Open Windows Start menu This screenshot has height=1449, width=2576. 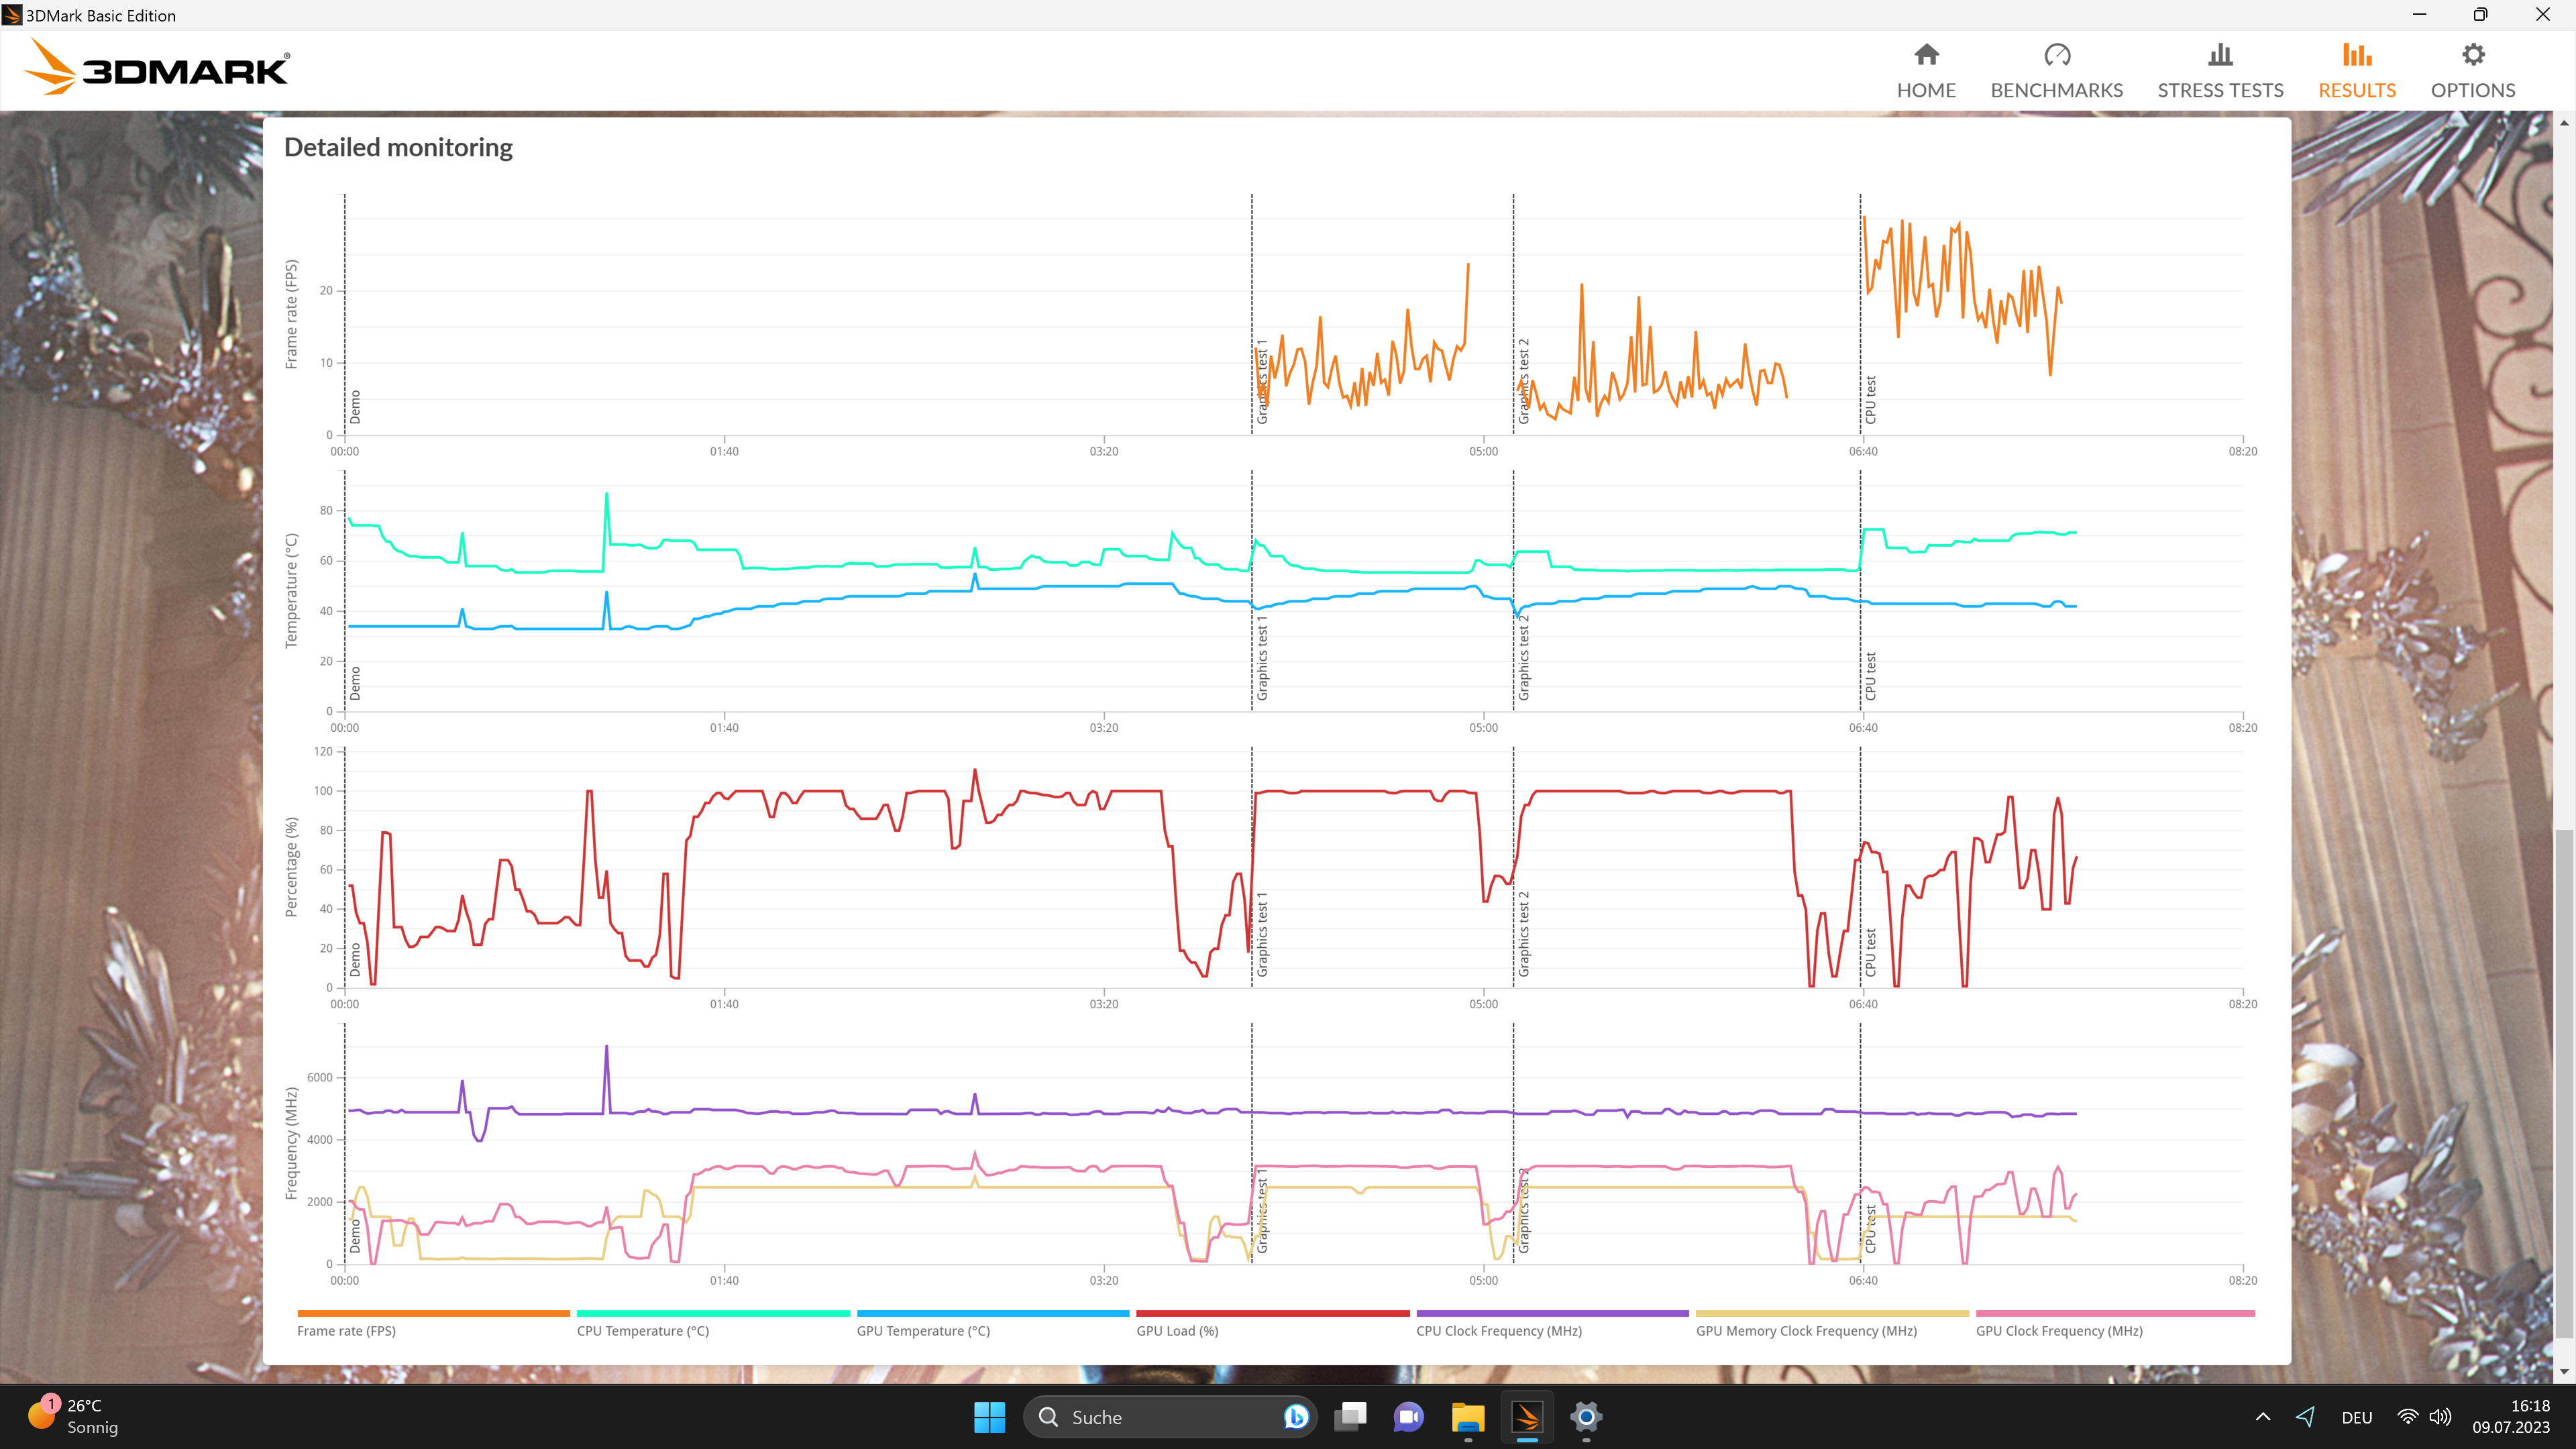tap(989, 1416)
